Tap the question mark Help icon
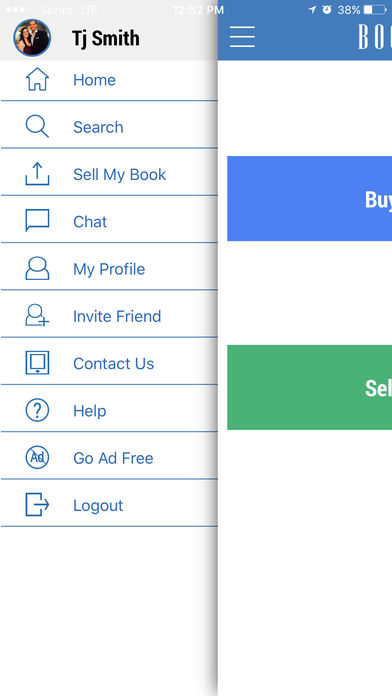The image size is (392, 696). 37,410
